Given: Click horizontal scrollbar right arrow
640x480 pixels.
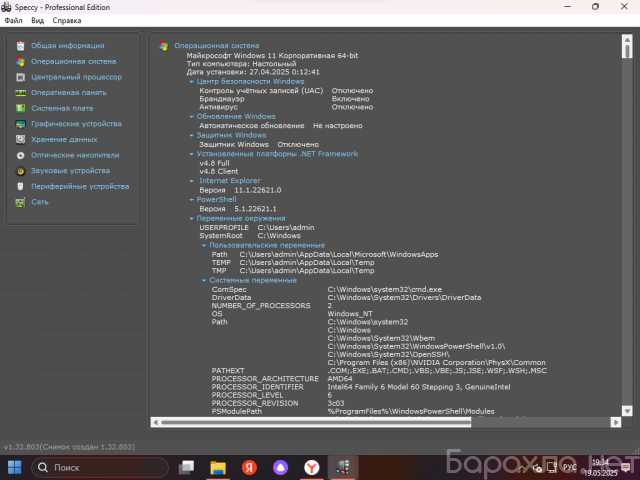Looking at the screenshot, I should point(616,422).
